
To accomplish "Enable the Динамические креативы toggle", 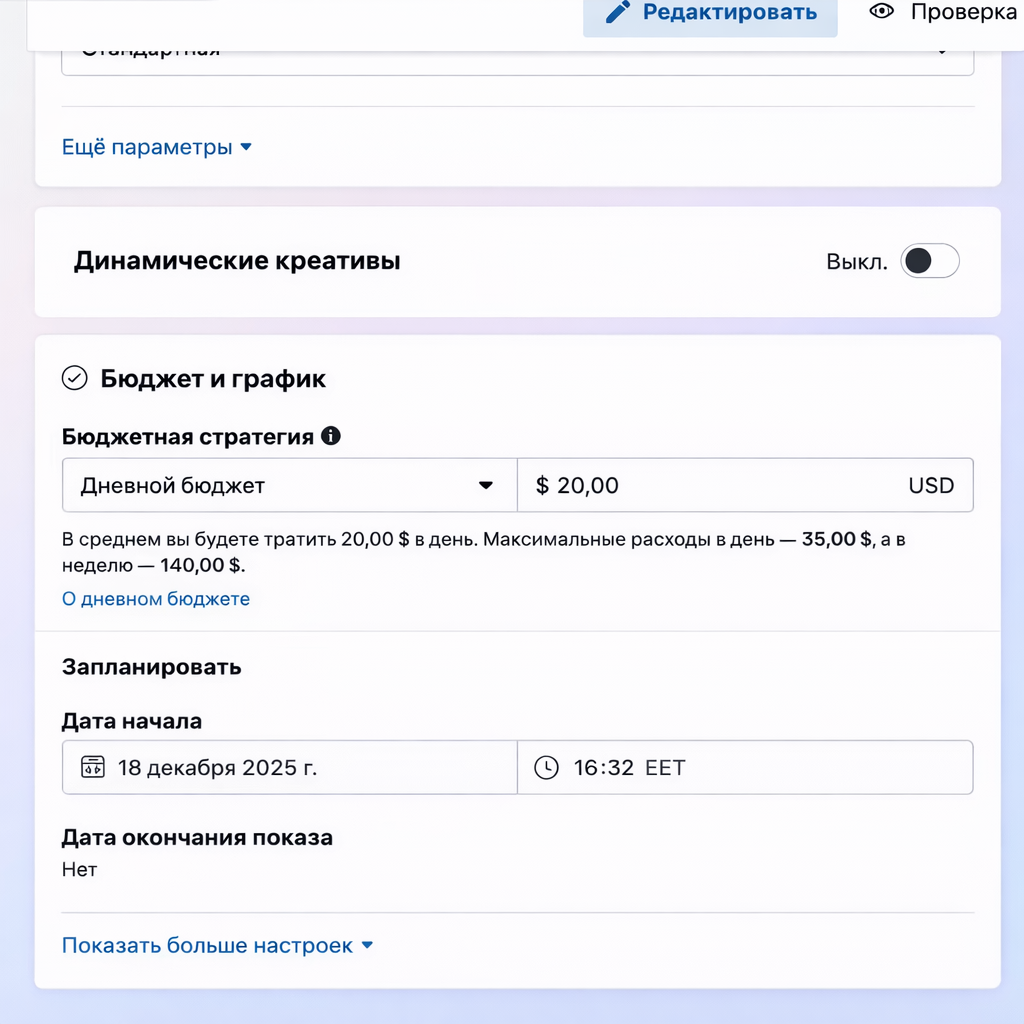I will tap(929, 261).
